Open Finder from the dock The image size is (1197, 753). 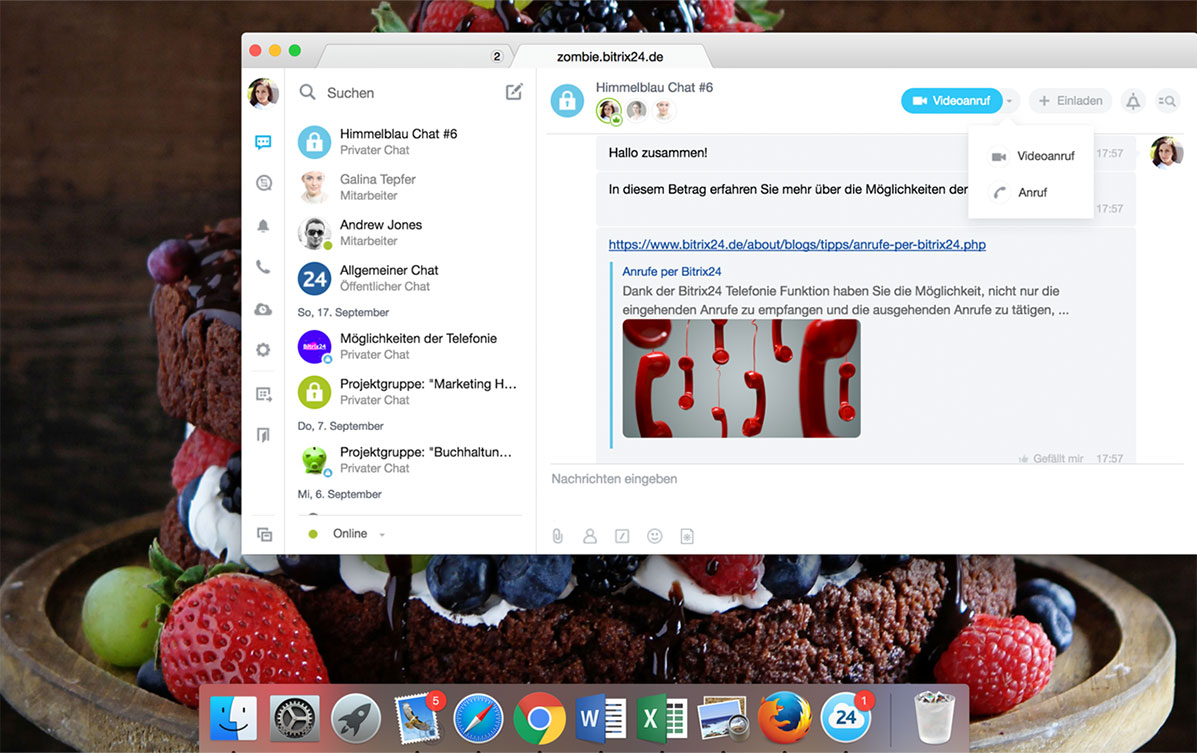point(233,718)
